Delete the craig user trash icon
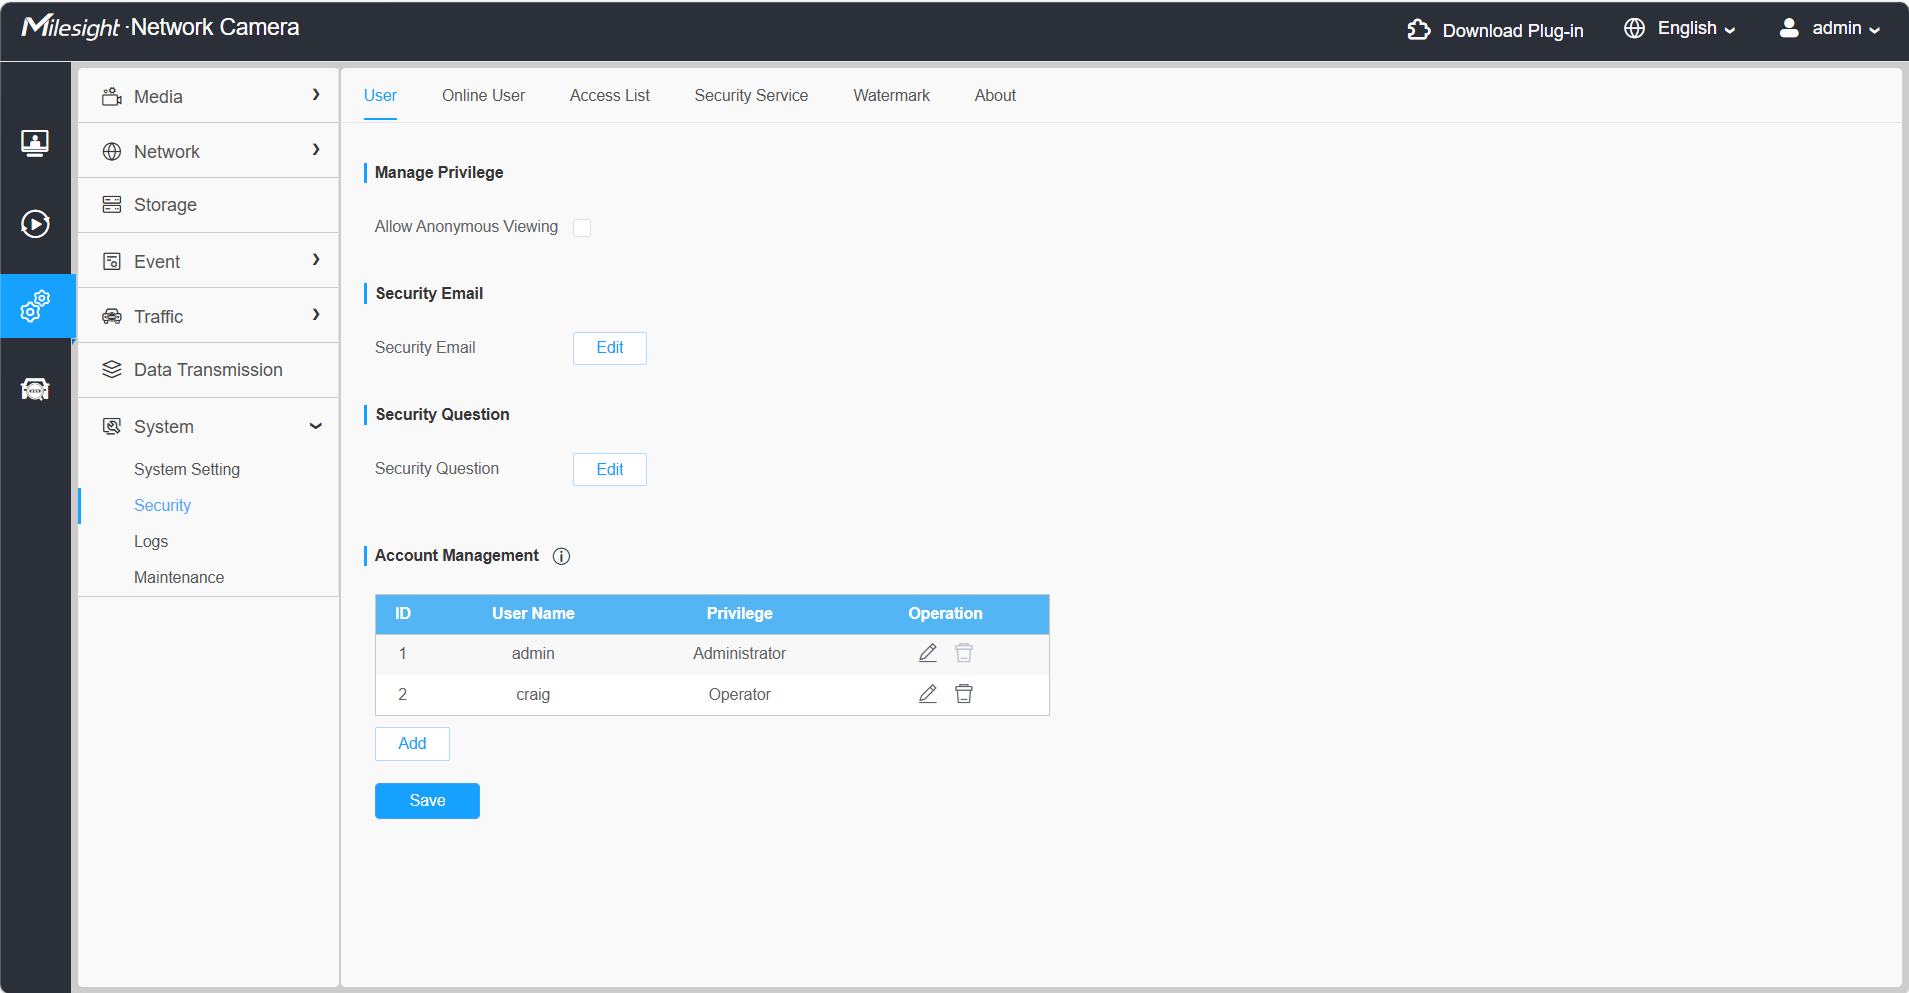This screenshot has height=993, width=1909. 964,694
